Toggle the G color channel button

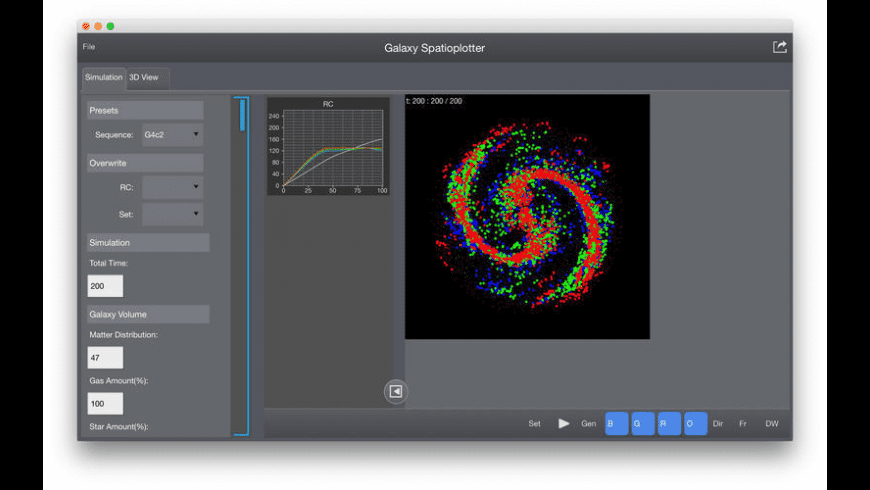(x=642, y=423)
